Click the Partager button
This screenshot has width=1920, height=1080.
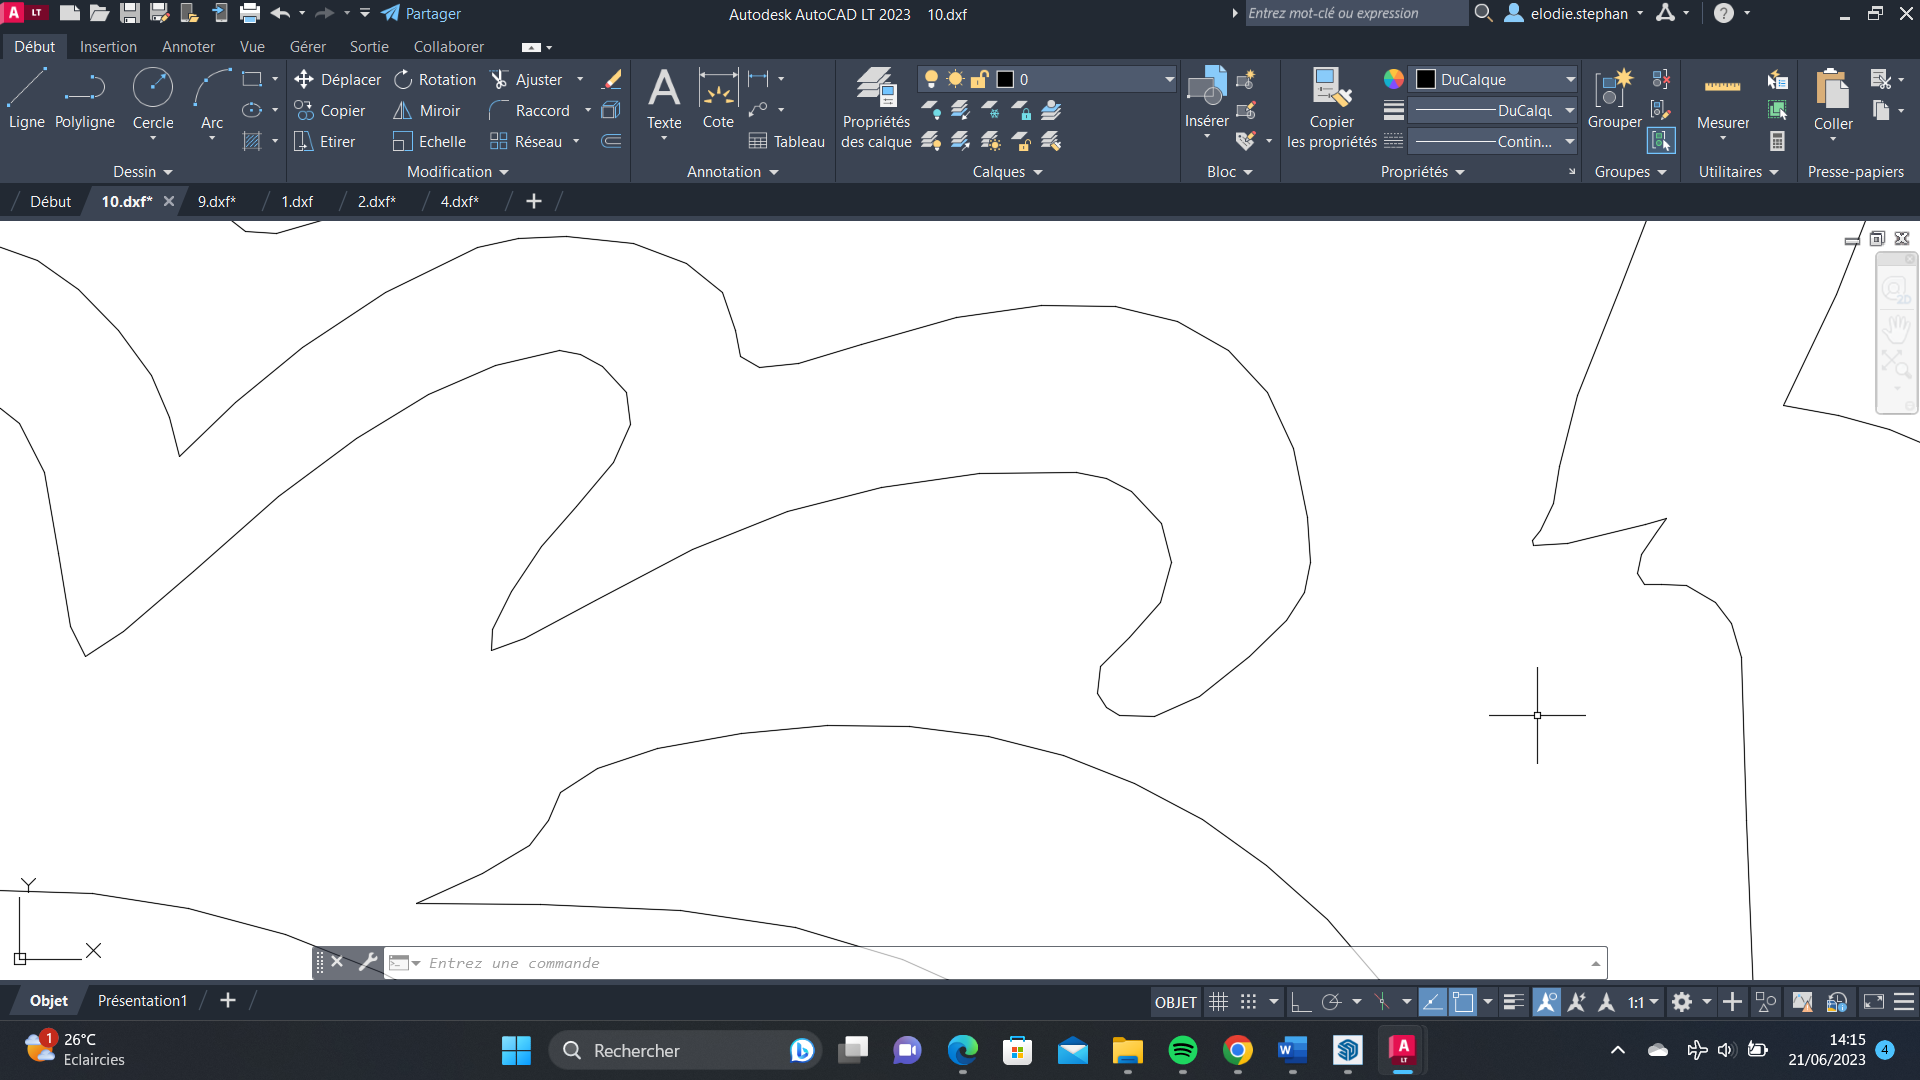(421, 14)
